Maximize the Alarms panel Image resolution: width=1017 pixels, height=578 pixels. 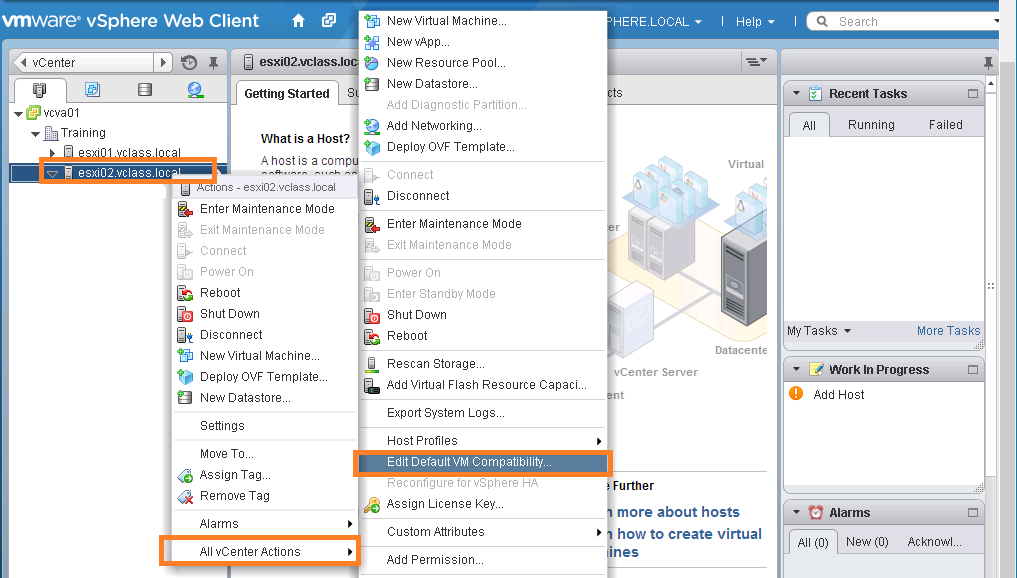coord(973,512)
